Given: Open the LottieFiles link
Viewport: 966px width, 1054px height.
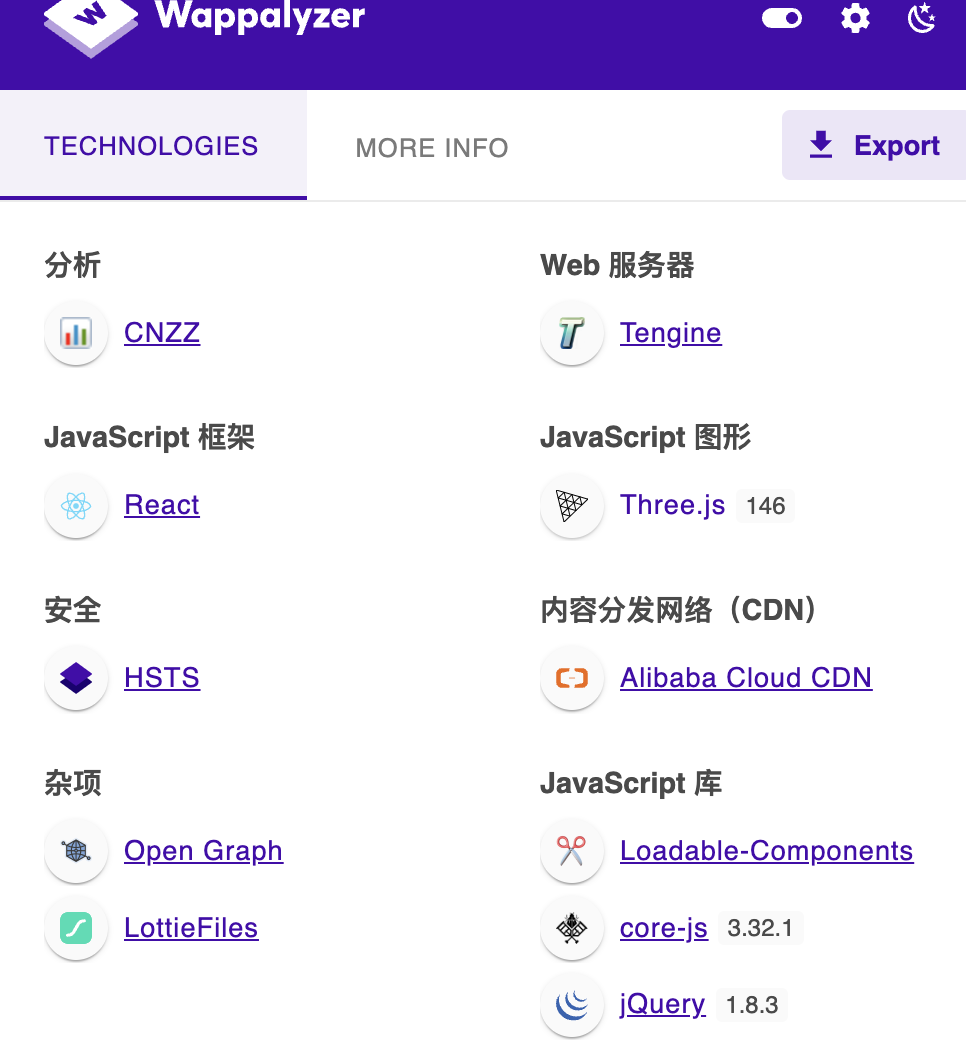Looking at the screenshot, I should pyautogui.click(x=192, y=928).
